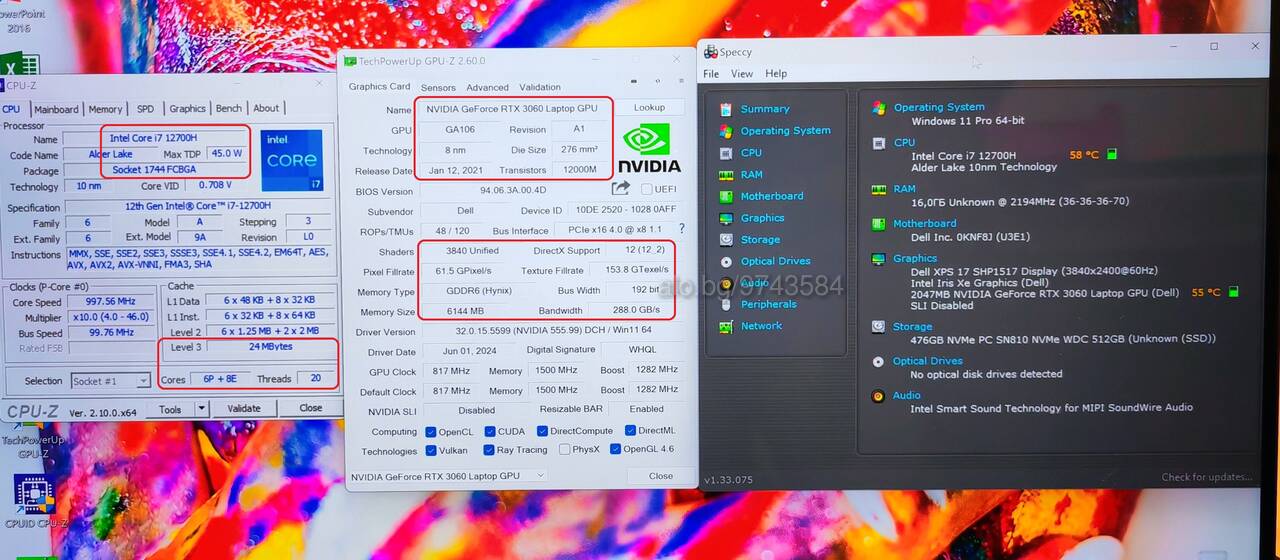
Task: Toggle the PhysX checkbox
Action: click(563, 450)
